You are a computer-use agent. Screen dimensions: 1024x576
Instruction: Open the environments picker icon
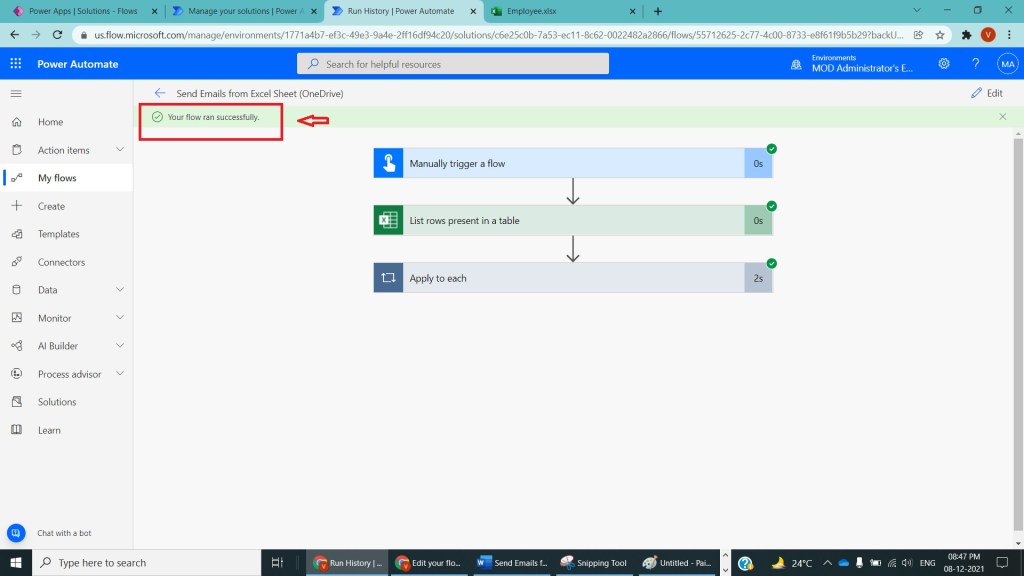pyautogui.click(x=796, y=64)
